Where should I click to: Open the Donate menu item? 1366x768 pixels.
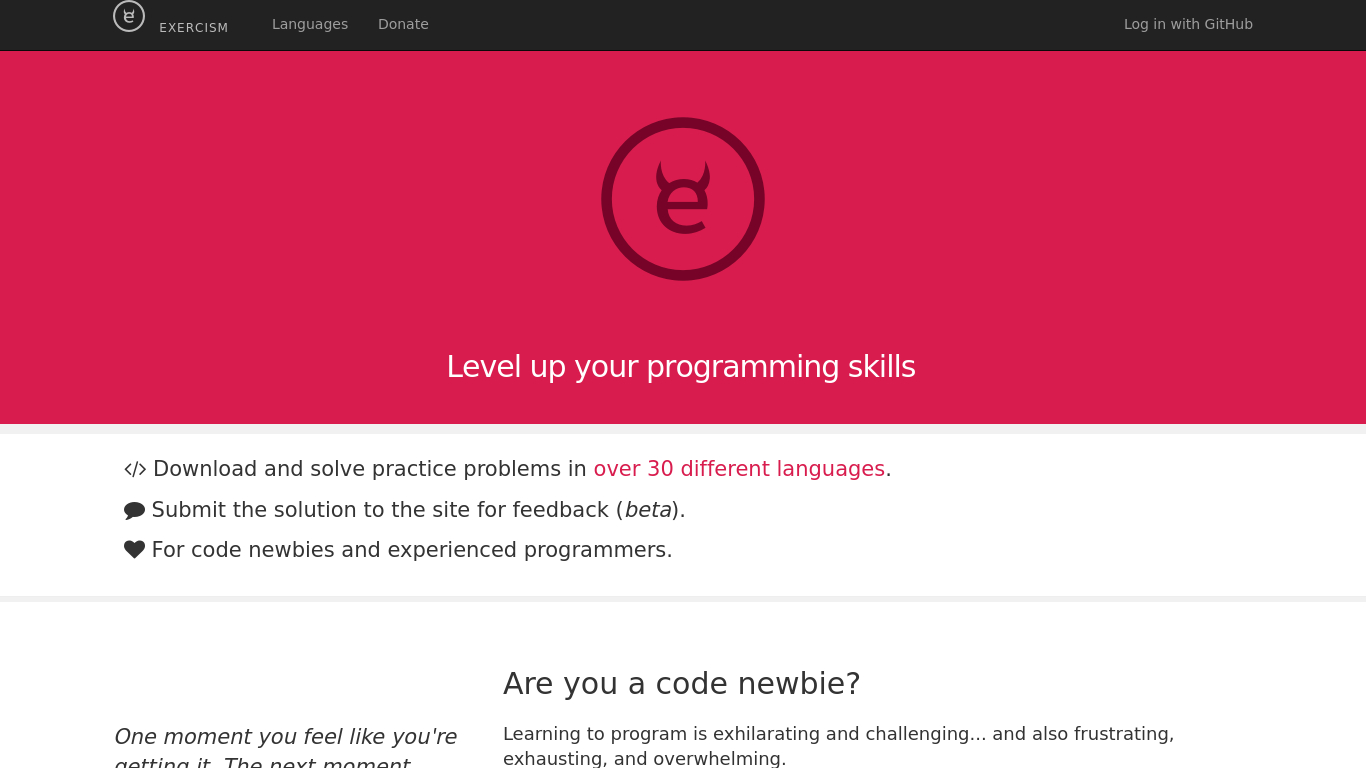[x=403, y=24]
